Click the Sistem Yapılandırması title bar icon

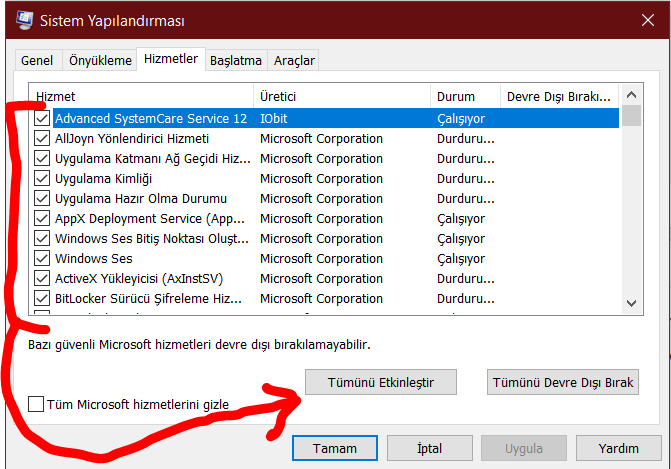tap(18, 20)
